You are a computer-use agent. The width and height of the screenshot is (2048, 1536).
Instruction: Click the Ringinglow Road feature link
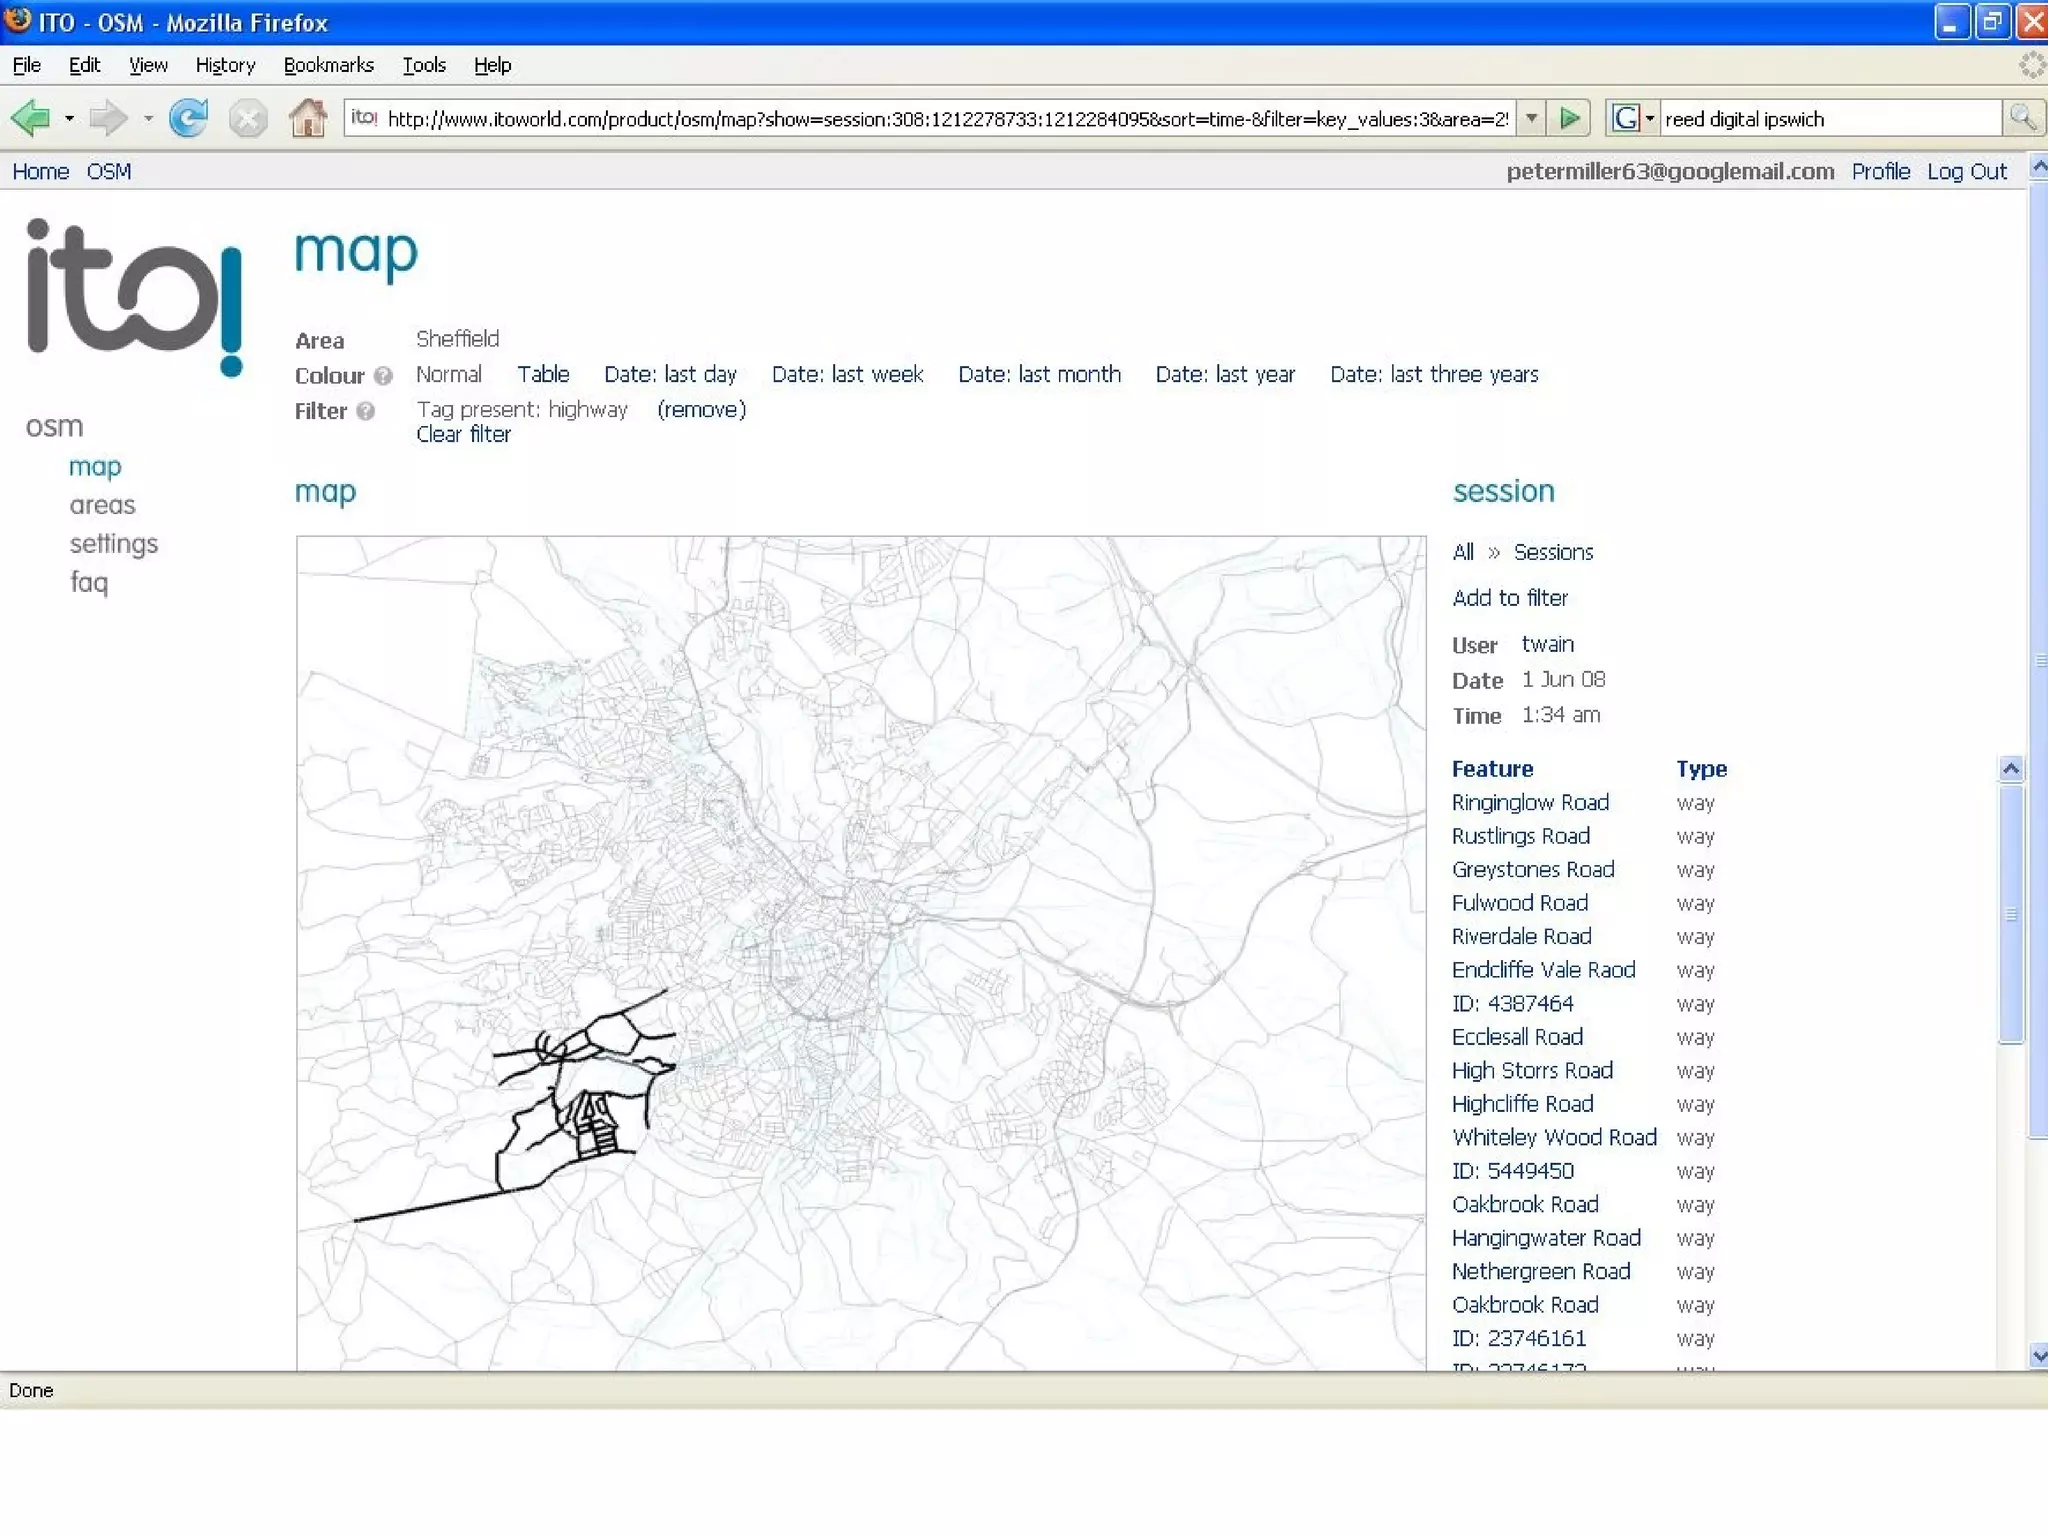click(x=1529, y=802)
